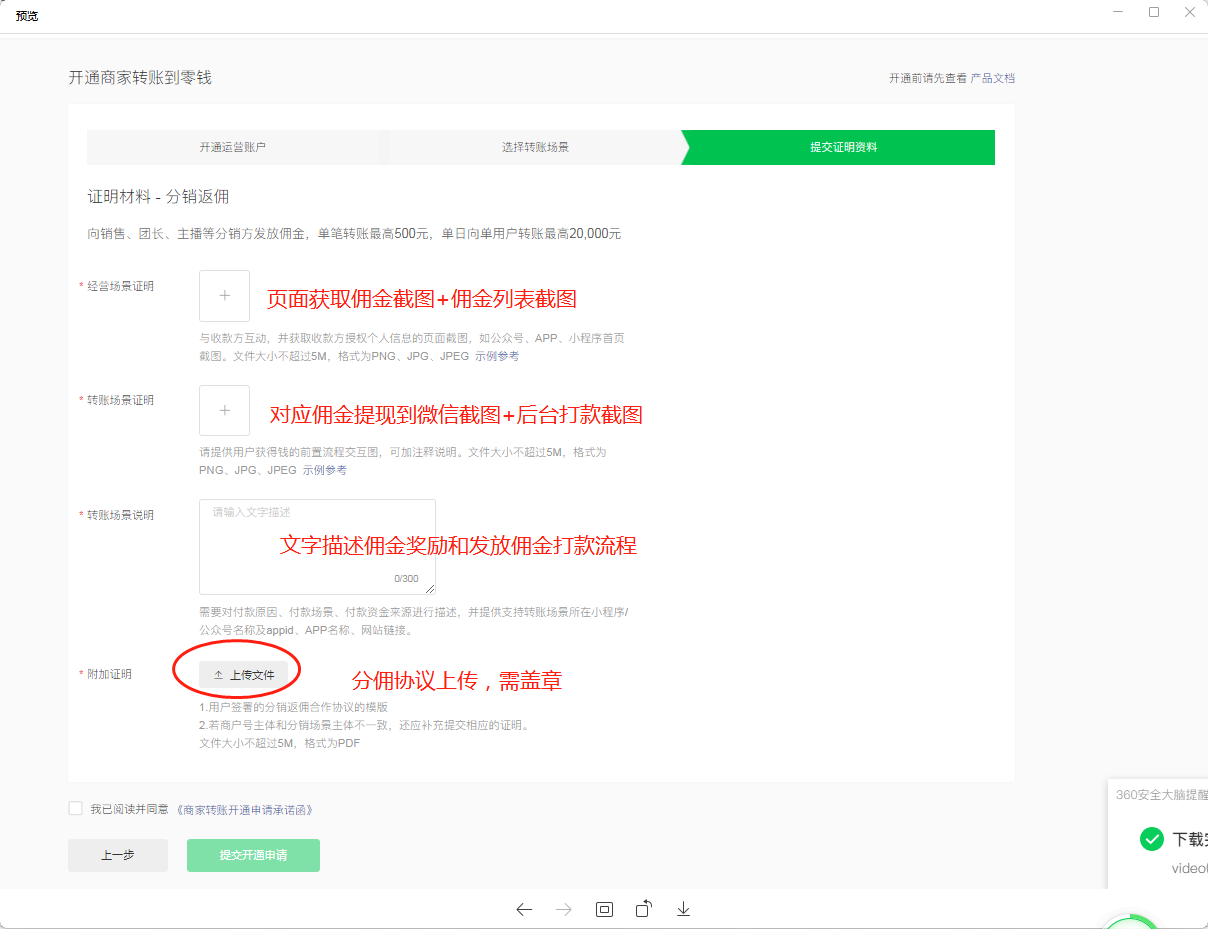This screenshot has width=1208, height=929.
Task: Click inside the 转账场景说明 text area
Action: (x=317, y=547)
